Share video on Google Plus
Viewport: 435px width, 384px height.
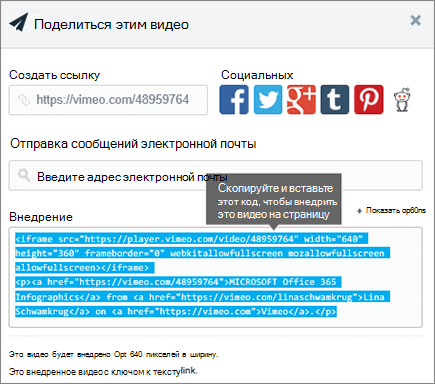pos(301,100)
